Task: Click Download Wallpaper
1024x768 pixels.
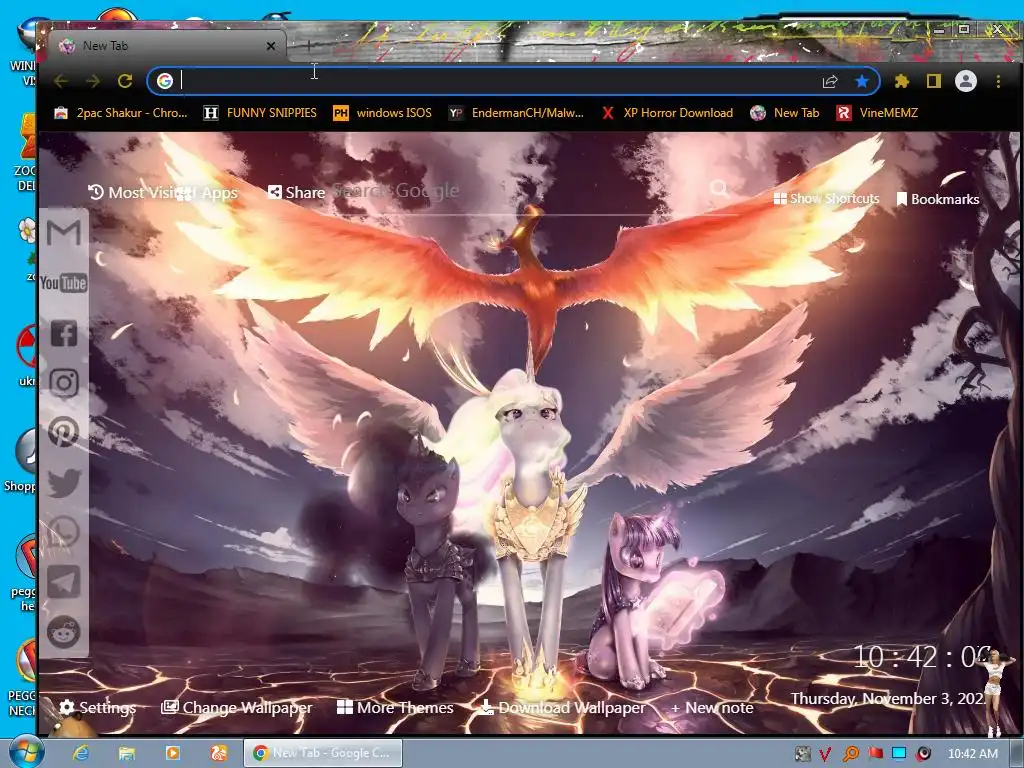Action: pos(563,707)
